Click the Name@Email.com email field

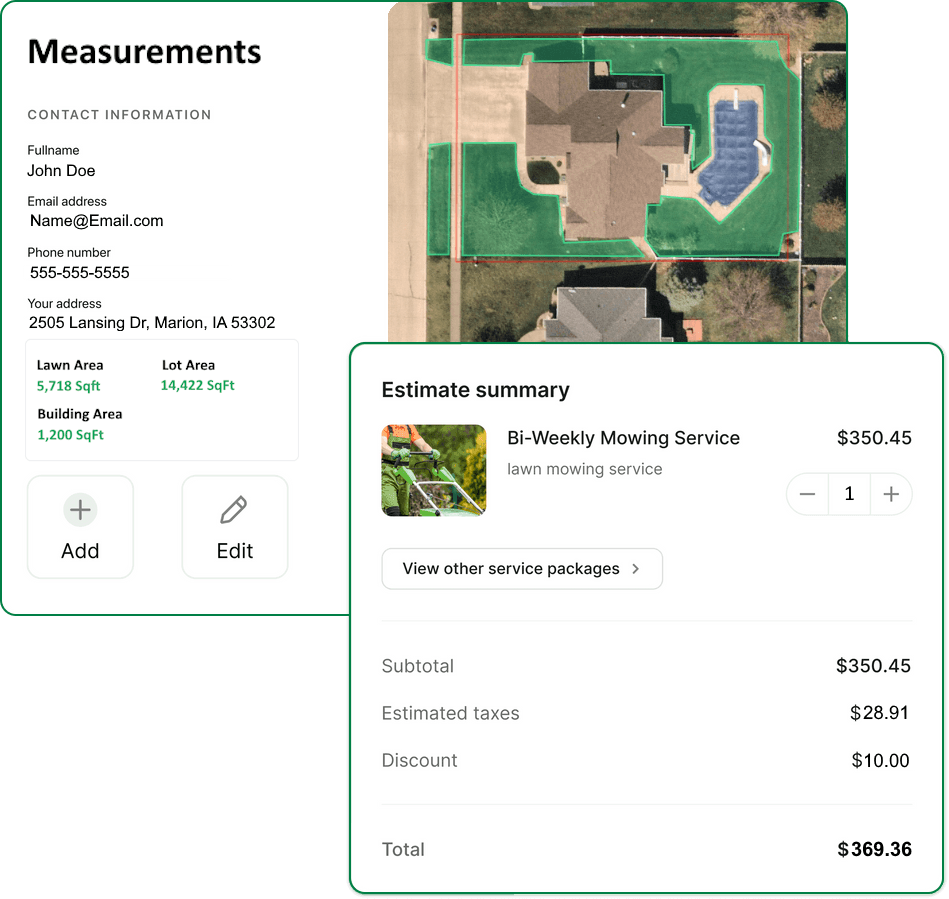[96, 221]
